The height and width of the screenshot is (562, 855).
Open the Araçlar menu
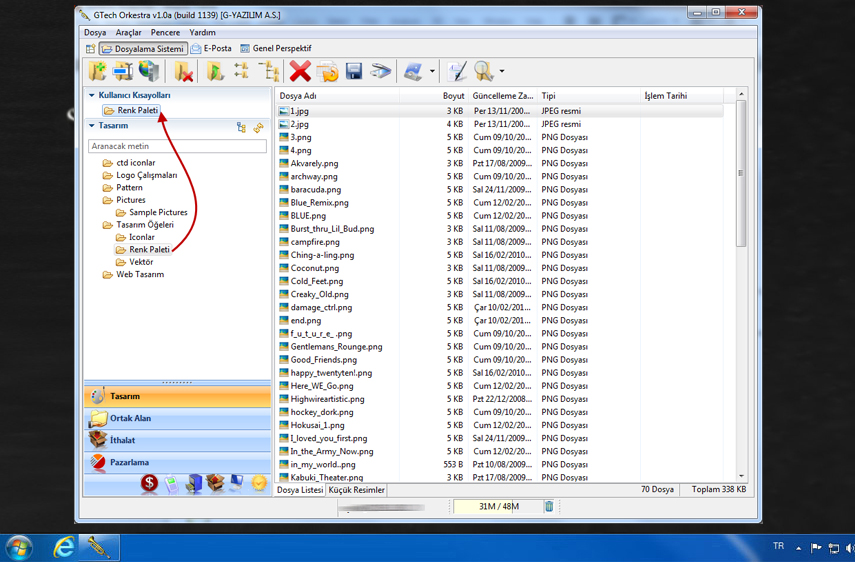coord(128,33)
